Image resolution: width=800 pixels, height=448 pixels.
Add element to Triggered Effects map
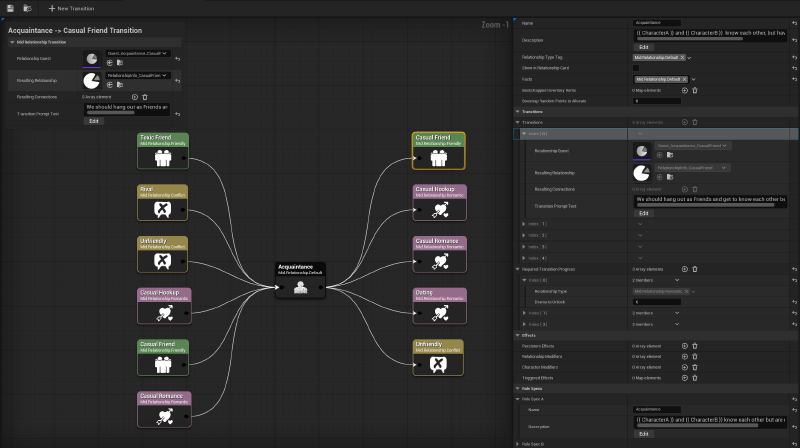tap(684, 379)
